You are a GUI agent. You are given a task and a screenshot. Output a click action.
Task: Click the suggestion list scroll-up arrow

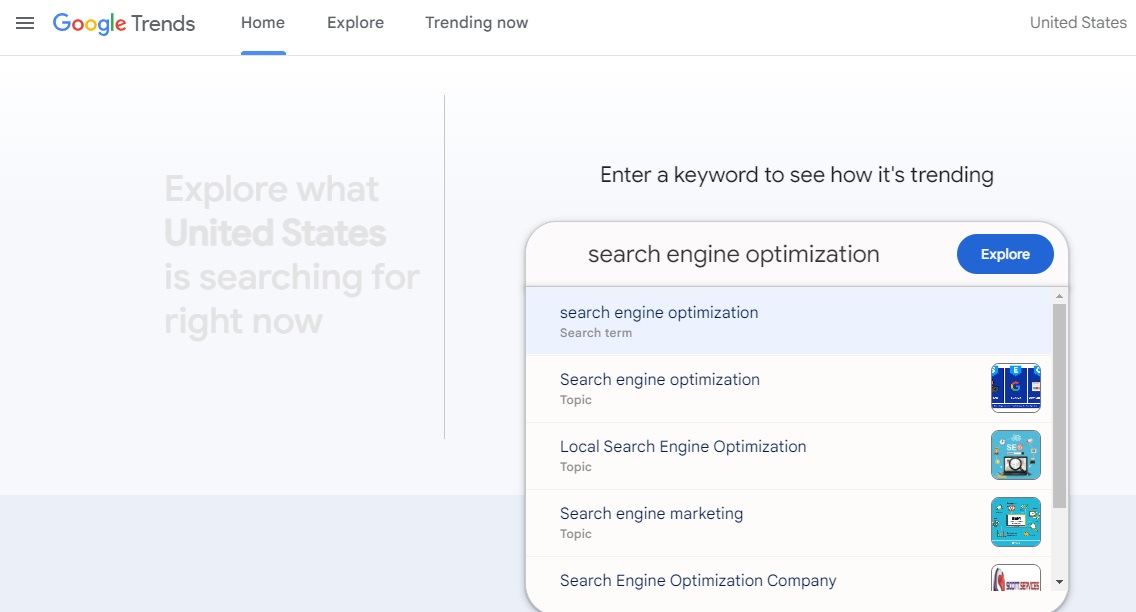point(1059,296)
